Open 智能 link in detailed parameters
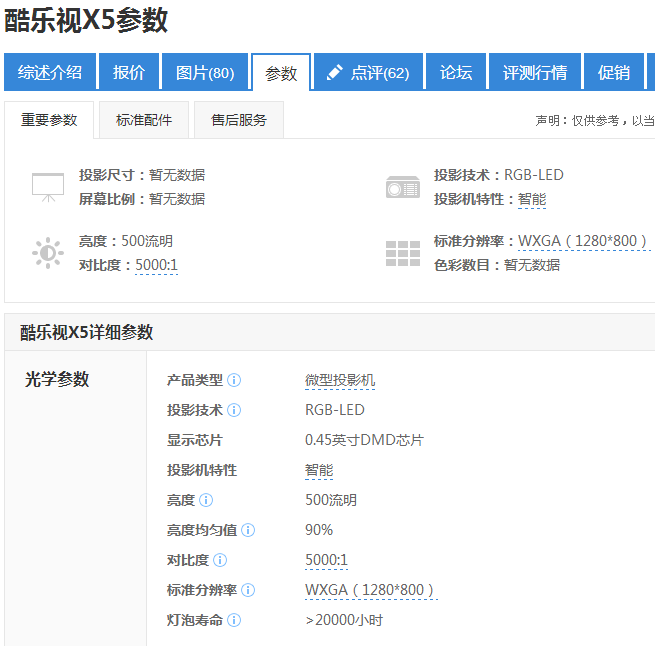 [x=319, y=470]
